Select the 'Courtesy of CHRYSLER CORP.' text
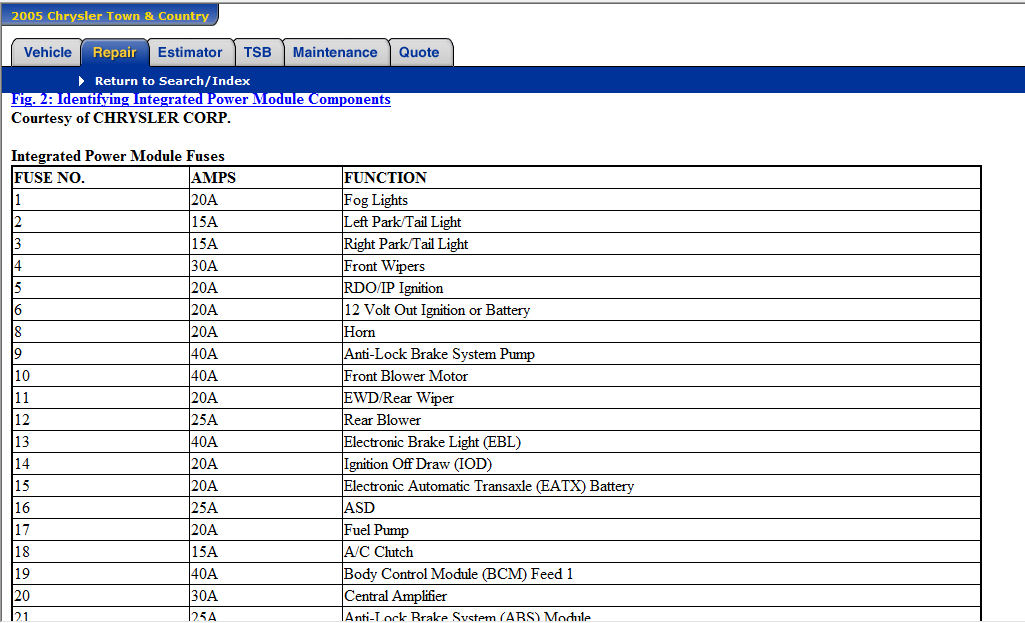Viewport: 1025px width, 623px height. tap(121, 118)
